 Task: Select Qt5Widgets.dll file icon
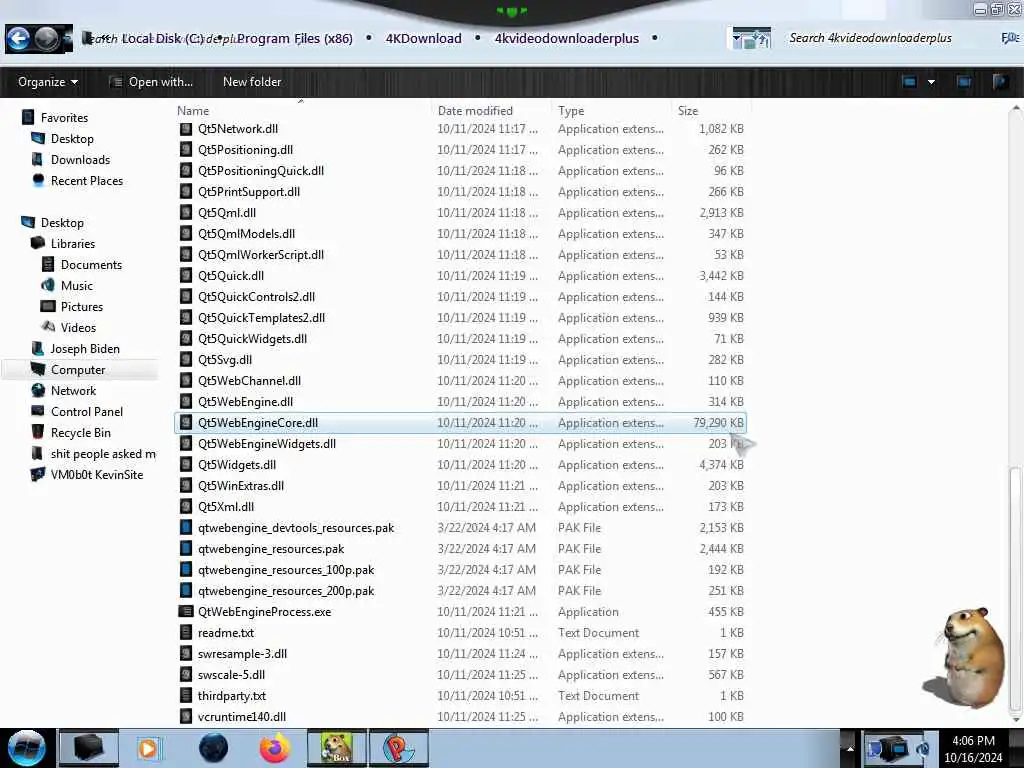click(186, 465)
